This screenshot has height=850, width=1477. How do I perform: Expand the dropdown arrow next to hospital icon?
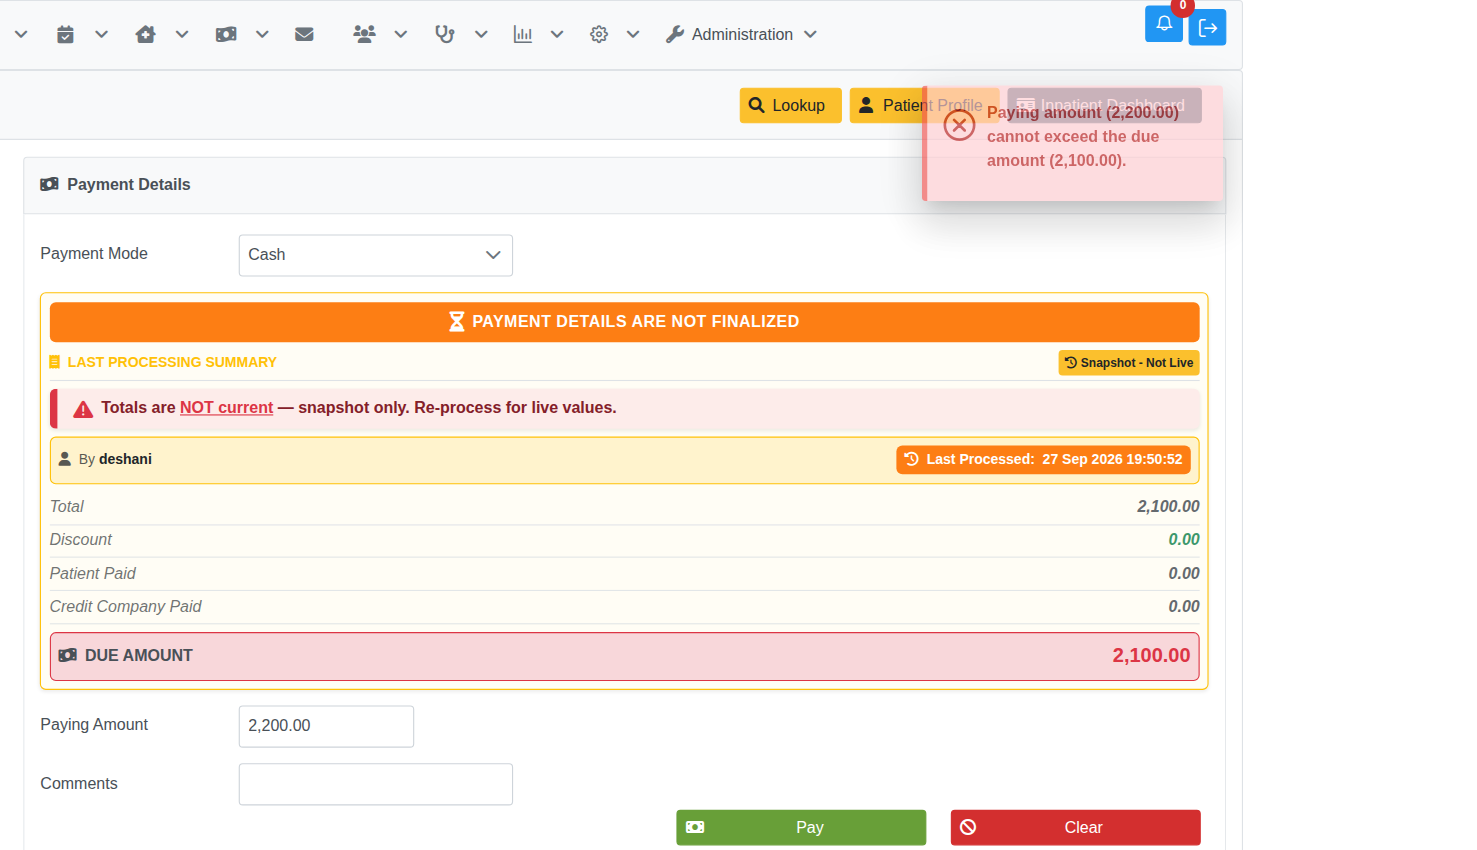[182, 34]
